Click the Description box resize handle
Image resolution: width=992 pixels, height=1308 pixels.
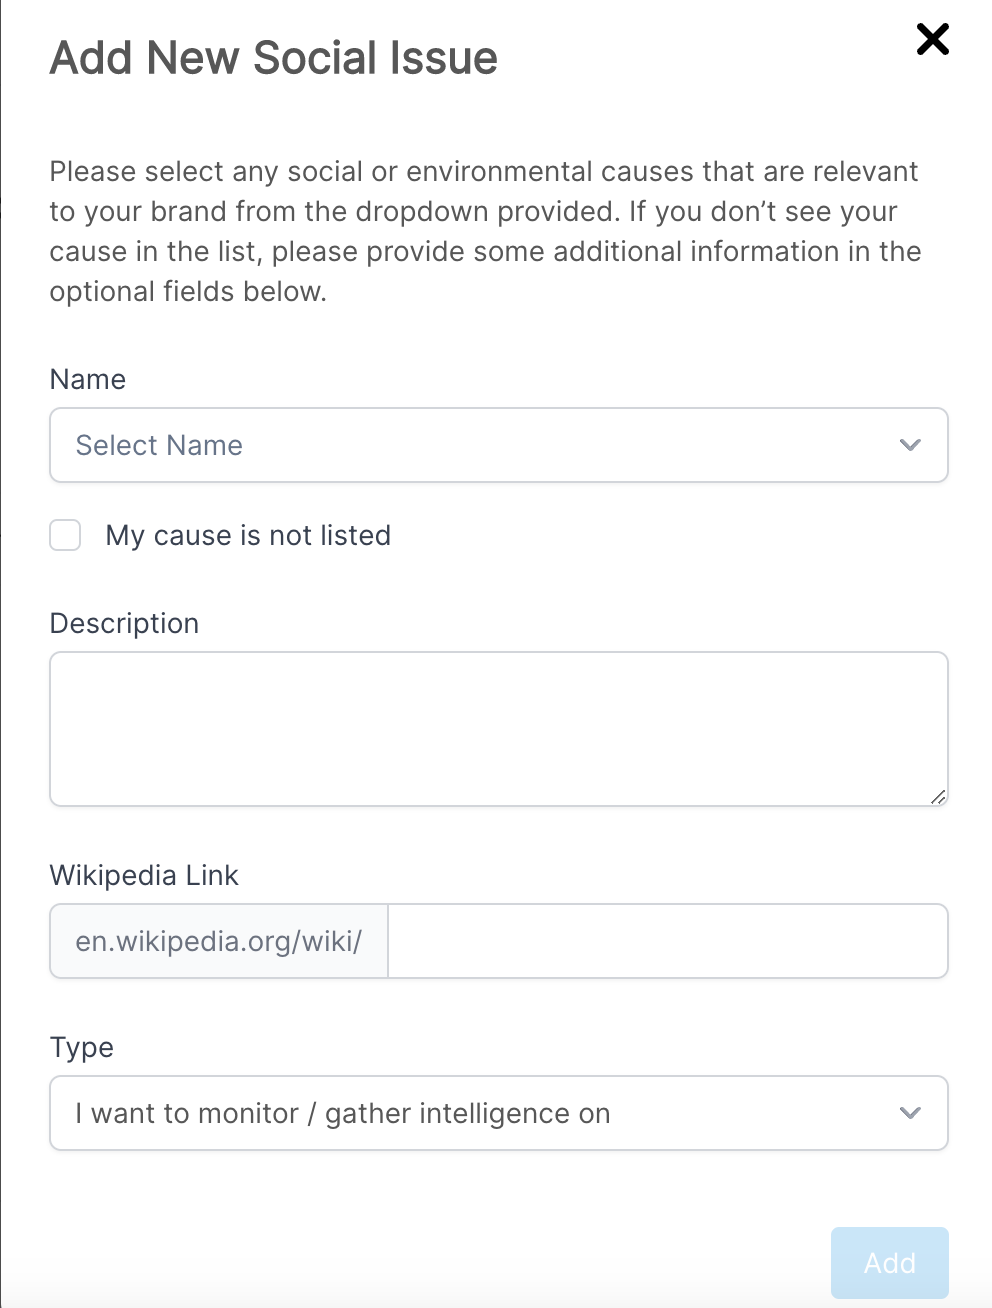pos(938,797)
